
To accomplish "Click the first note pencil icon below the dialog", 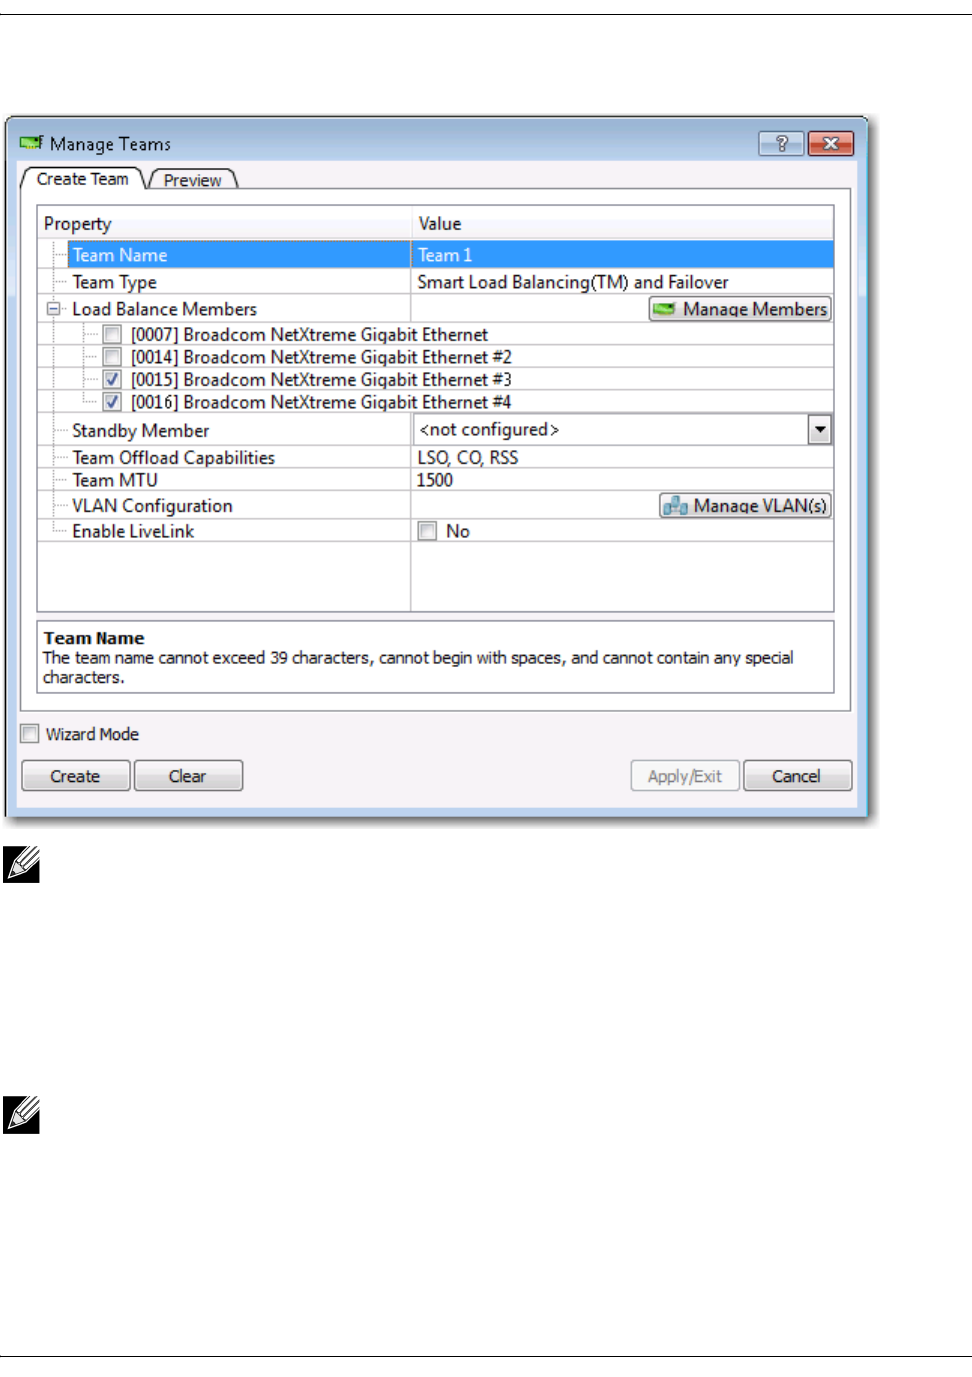I will point(21,864).
